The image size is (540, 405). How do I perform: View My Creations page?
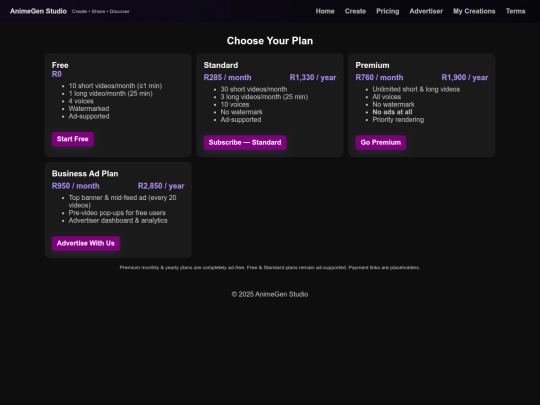click(x=474, y=11)
